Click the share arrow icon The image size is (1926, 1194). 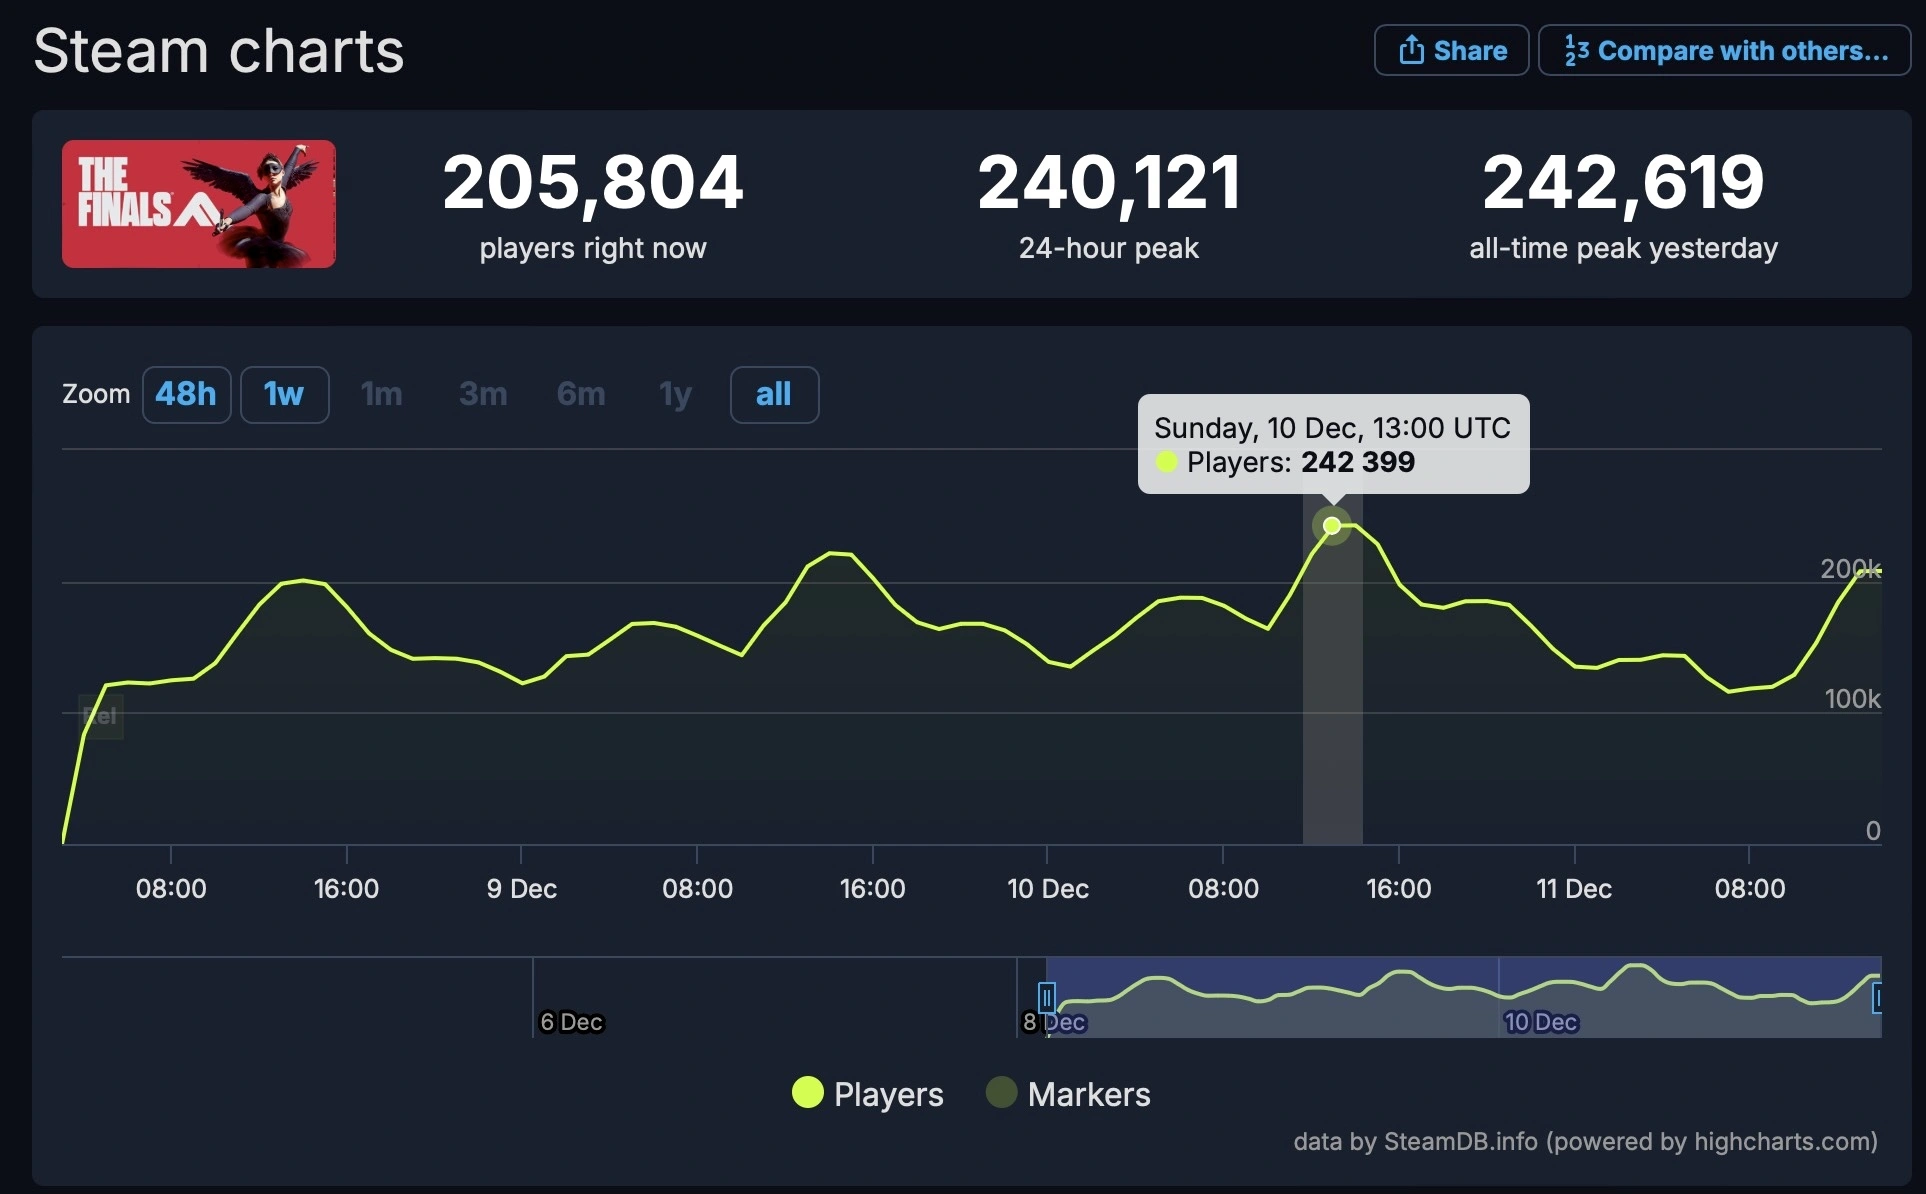tap(1411, 49)
